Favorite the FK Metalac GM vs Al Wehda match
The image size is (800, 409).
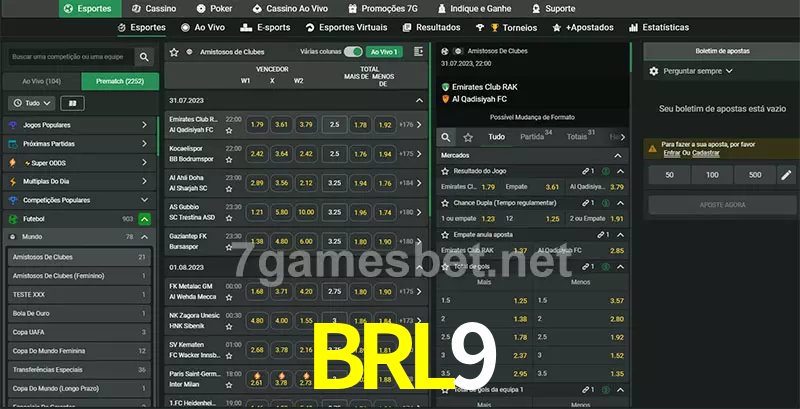[x=229, y=297]
